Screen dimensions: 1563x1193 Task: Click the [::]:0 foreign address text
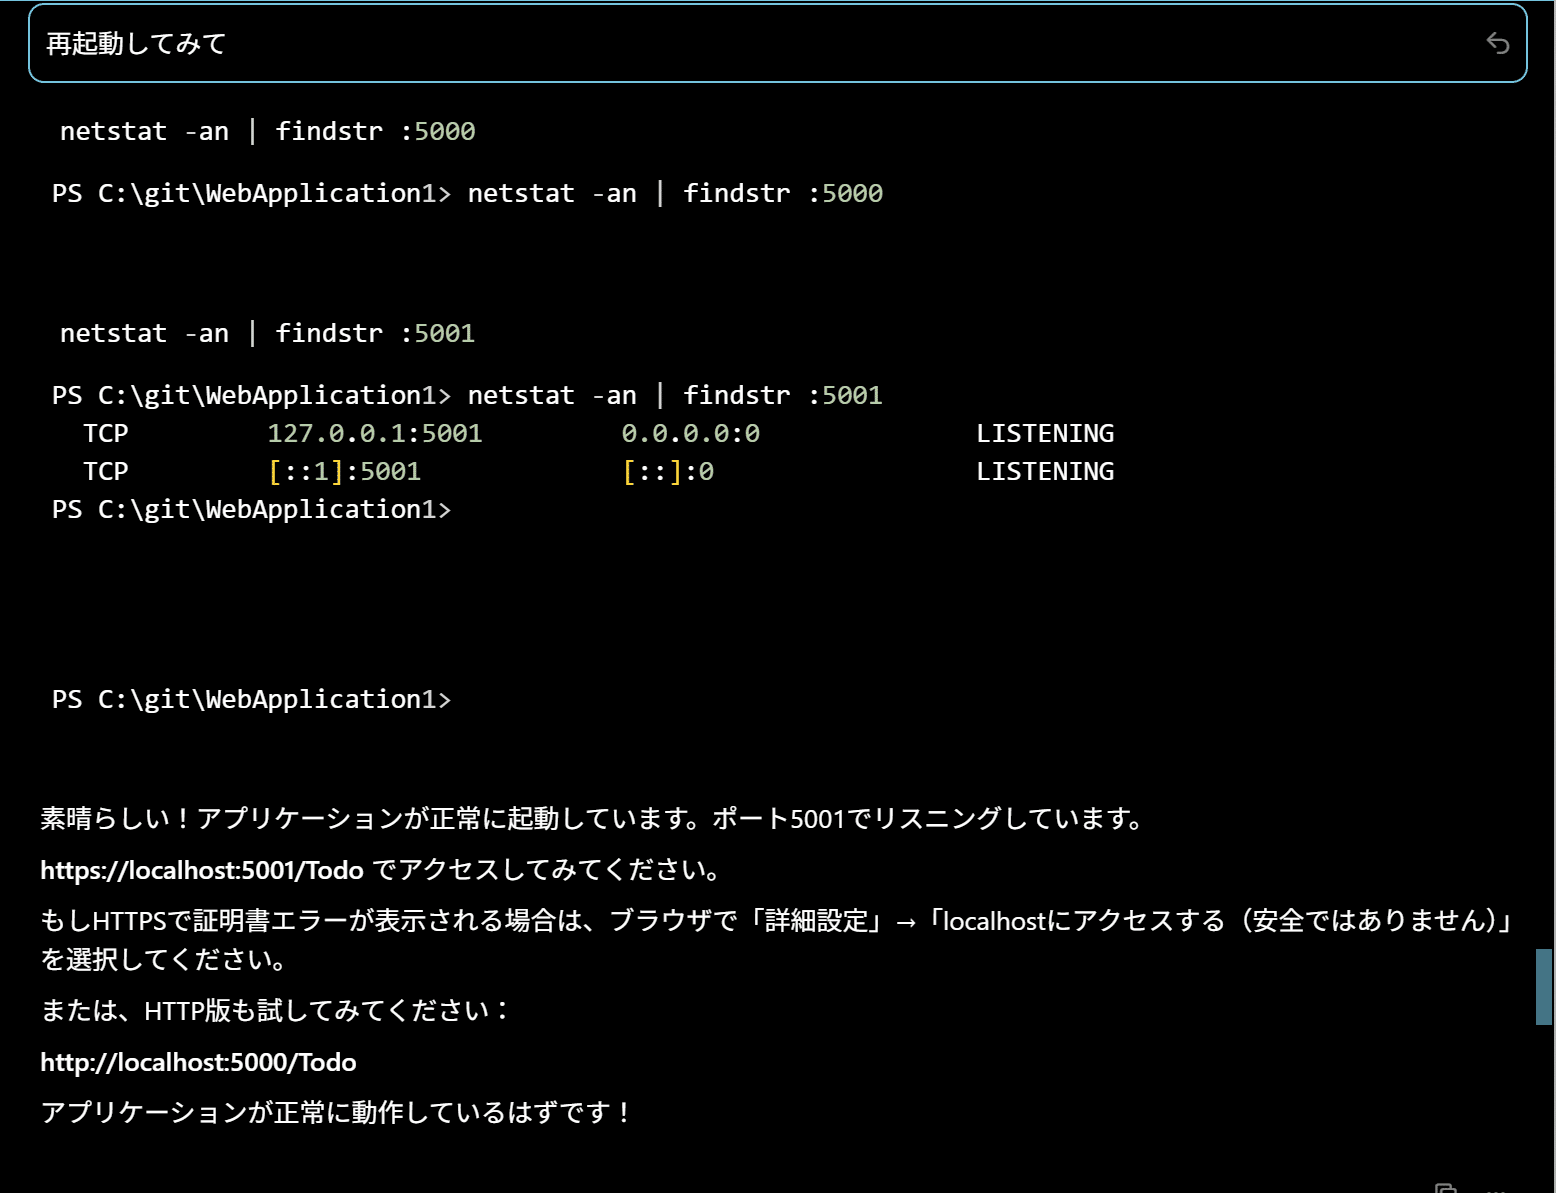[668, 471]
